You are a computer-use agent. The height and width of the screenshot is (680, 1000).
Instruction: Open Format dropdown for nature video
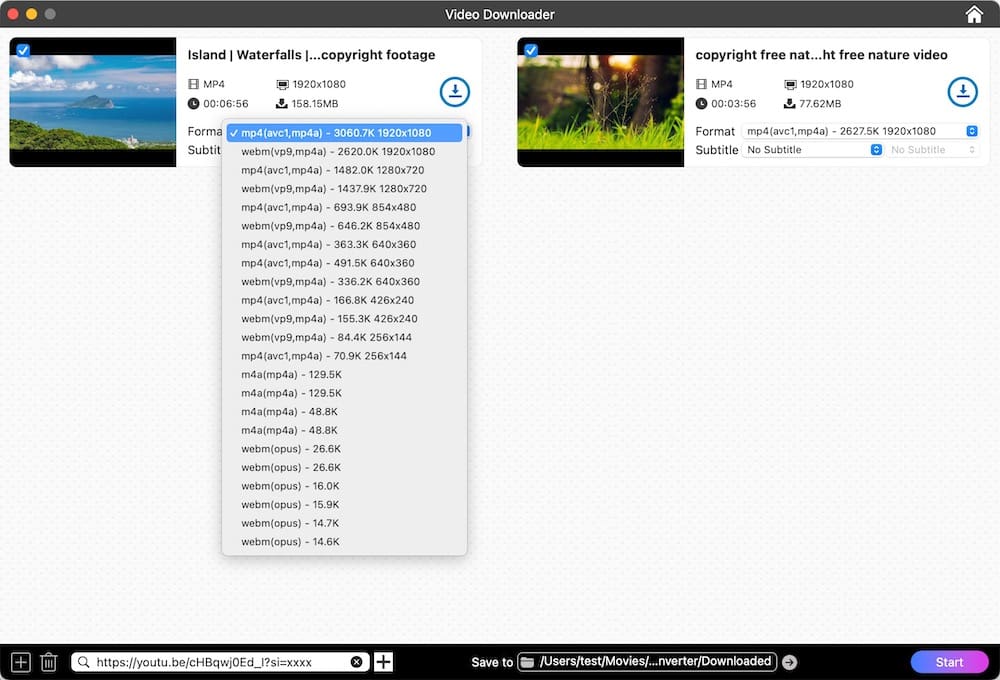[860, 131]
